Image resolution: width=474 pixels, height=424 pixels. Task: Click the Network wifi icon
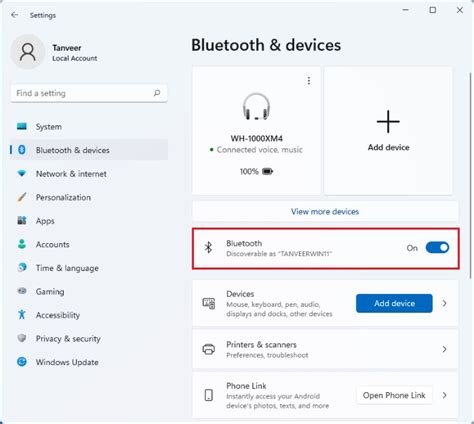point(22,173)
